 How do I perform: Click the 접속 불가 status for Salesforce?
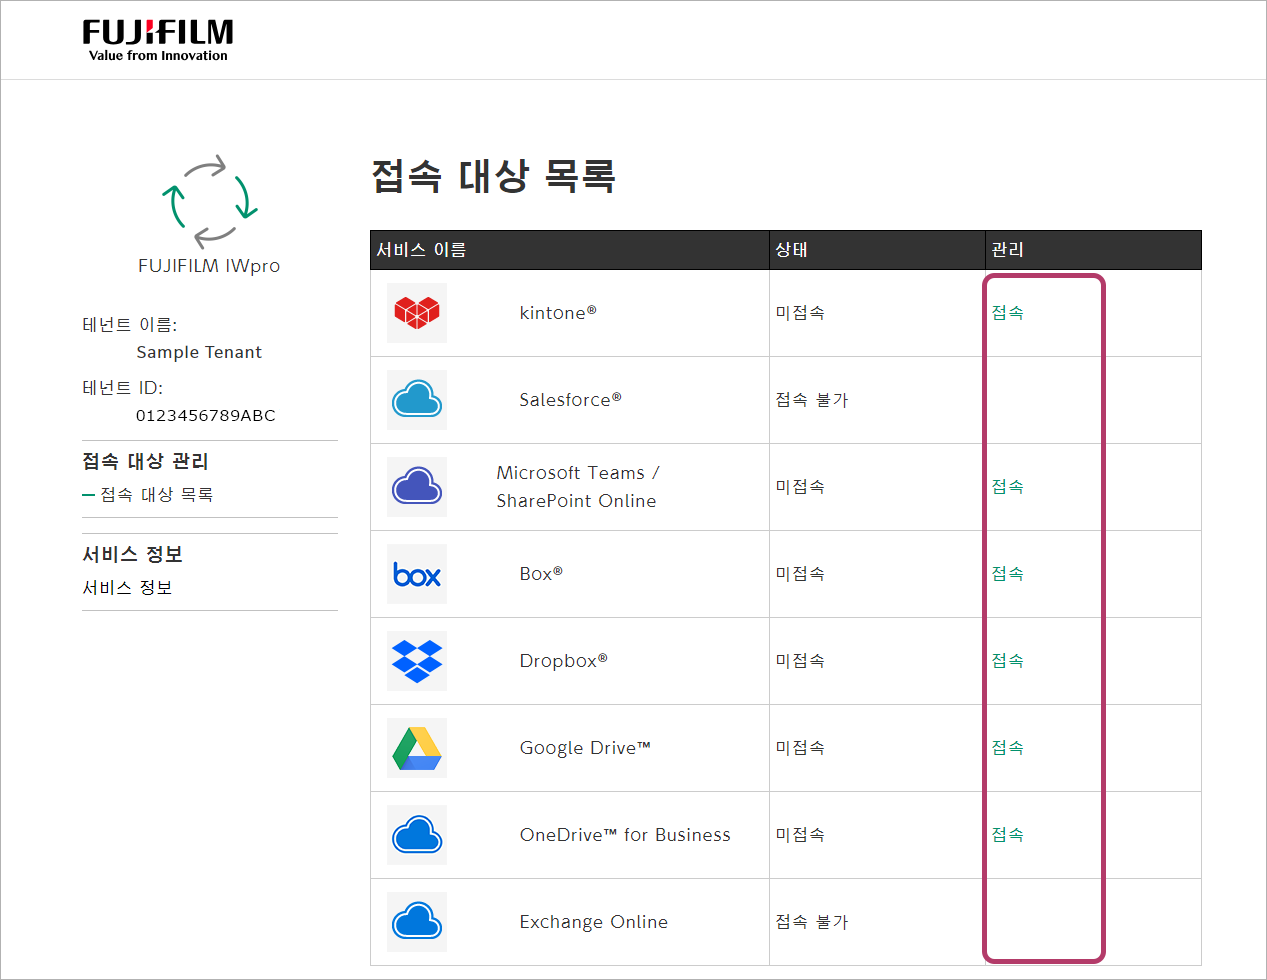click(812, 400)
